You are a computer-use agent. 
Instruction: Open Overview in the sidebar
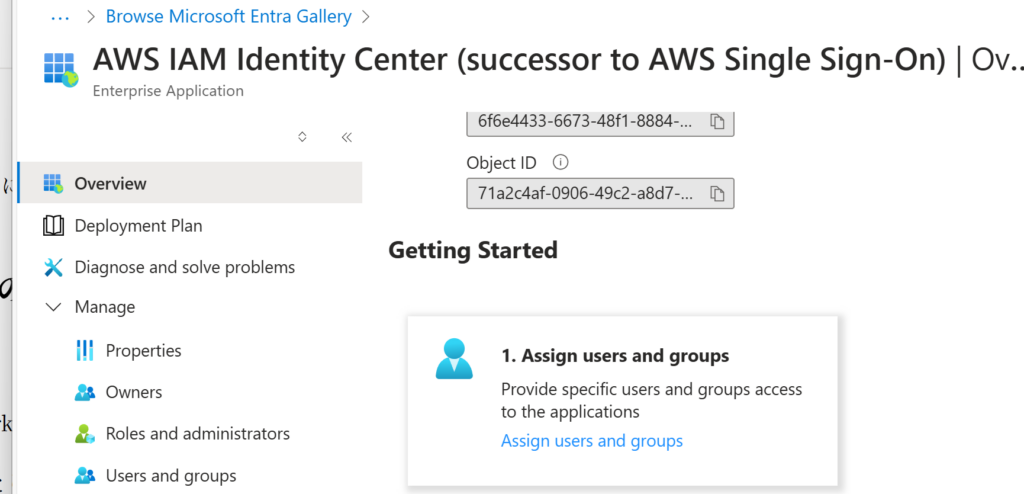tap(190, 183)
